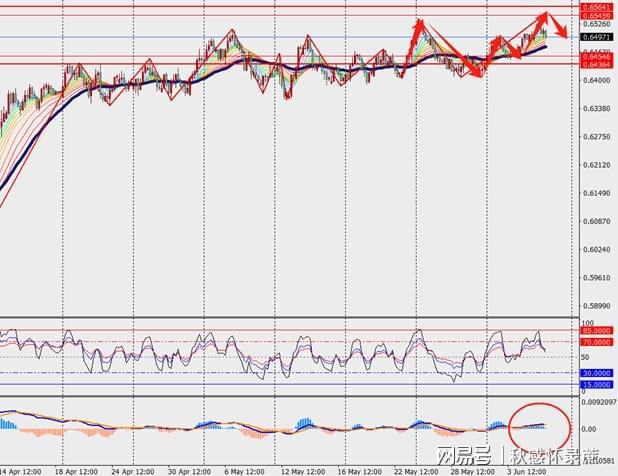The height and width of the screenshot is (476, 618).
Task: Select the blue 30.0000 oscillator level label
Action: (597, 373)
